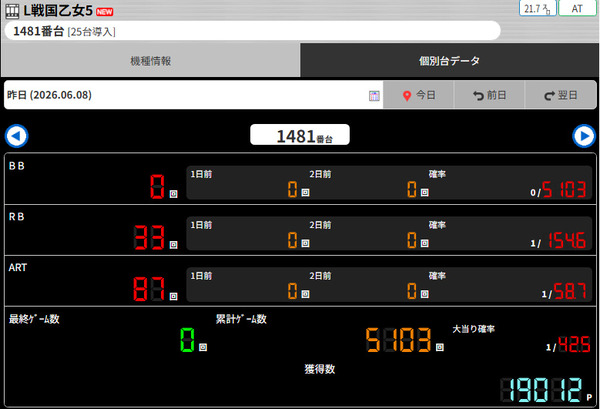
Task: Click the 1481番台 machine number box
Action: tap(300, 135)
